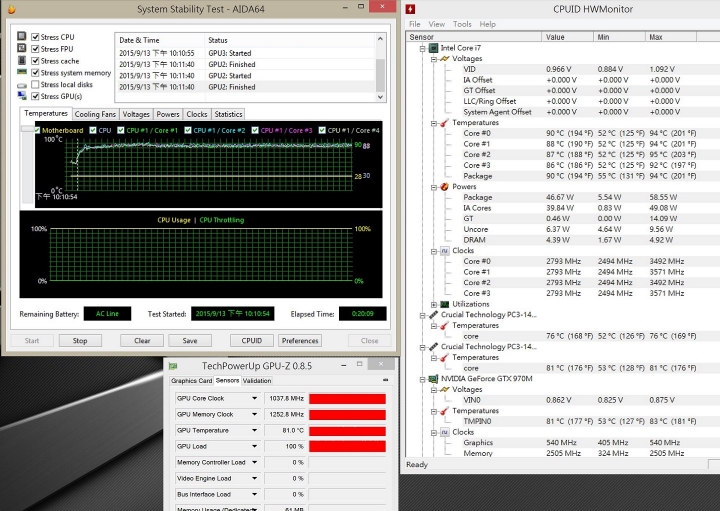720x511 pixels.
Task: Toggle the CPU #1 / Core #1 graph checkbox
Action: [x=121, y=130]
